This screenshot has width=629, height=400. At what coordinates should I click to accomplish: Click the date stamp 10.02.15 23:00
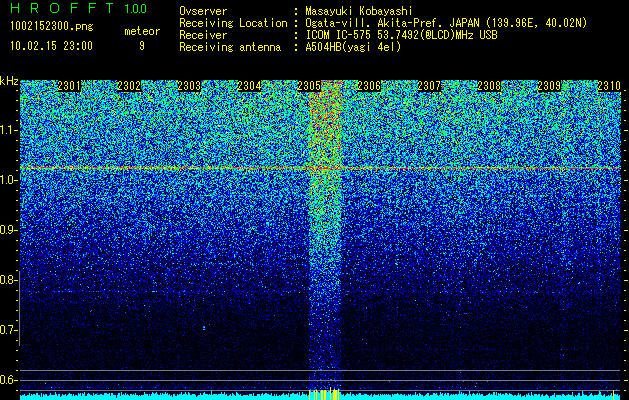tap(51, 46)
